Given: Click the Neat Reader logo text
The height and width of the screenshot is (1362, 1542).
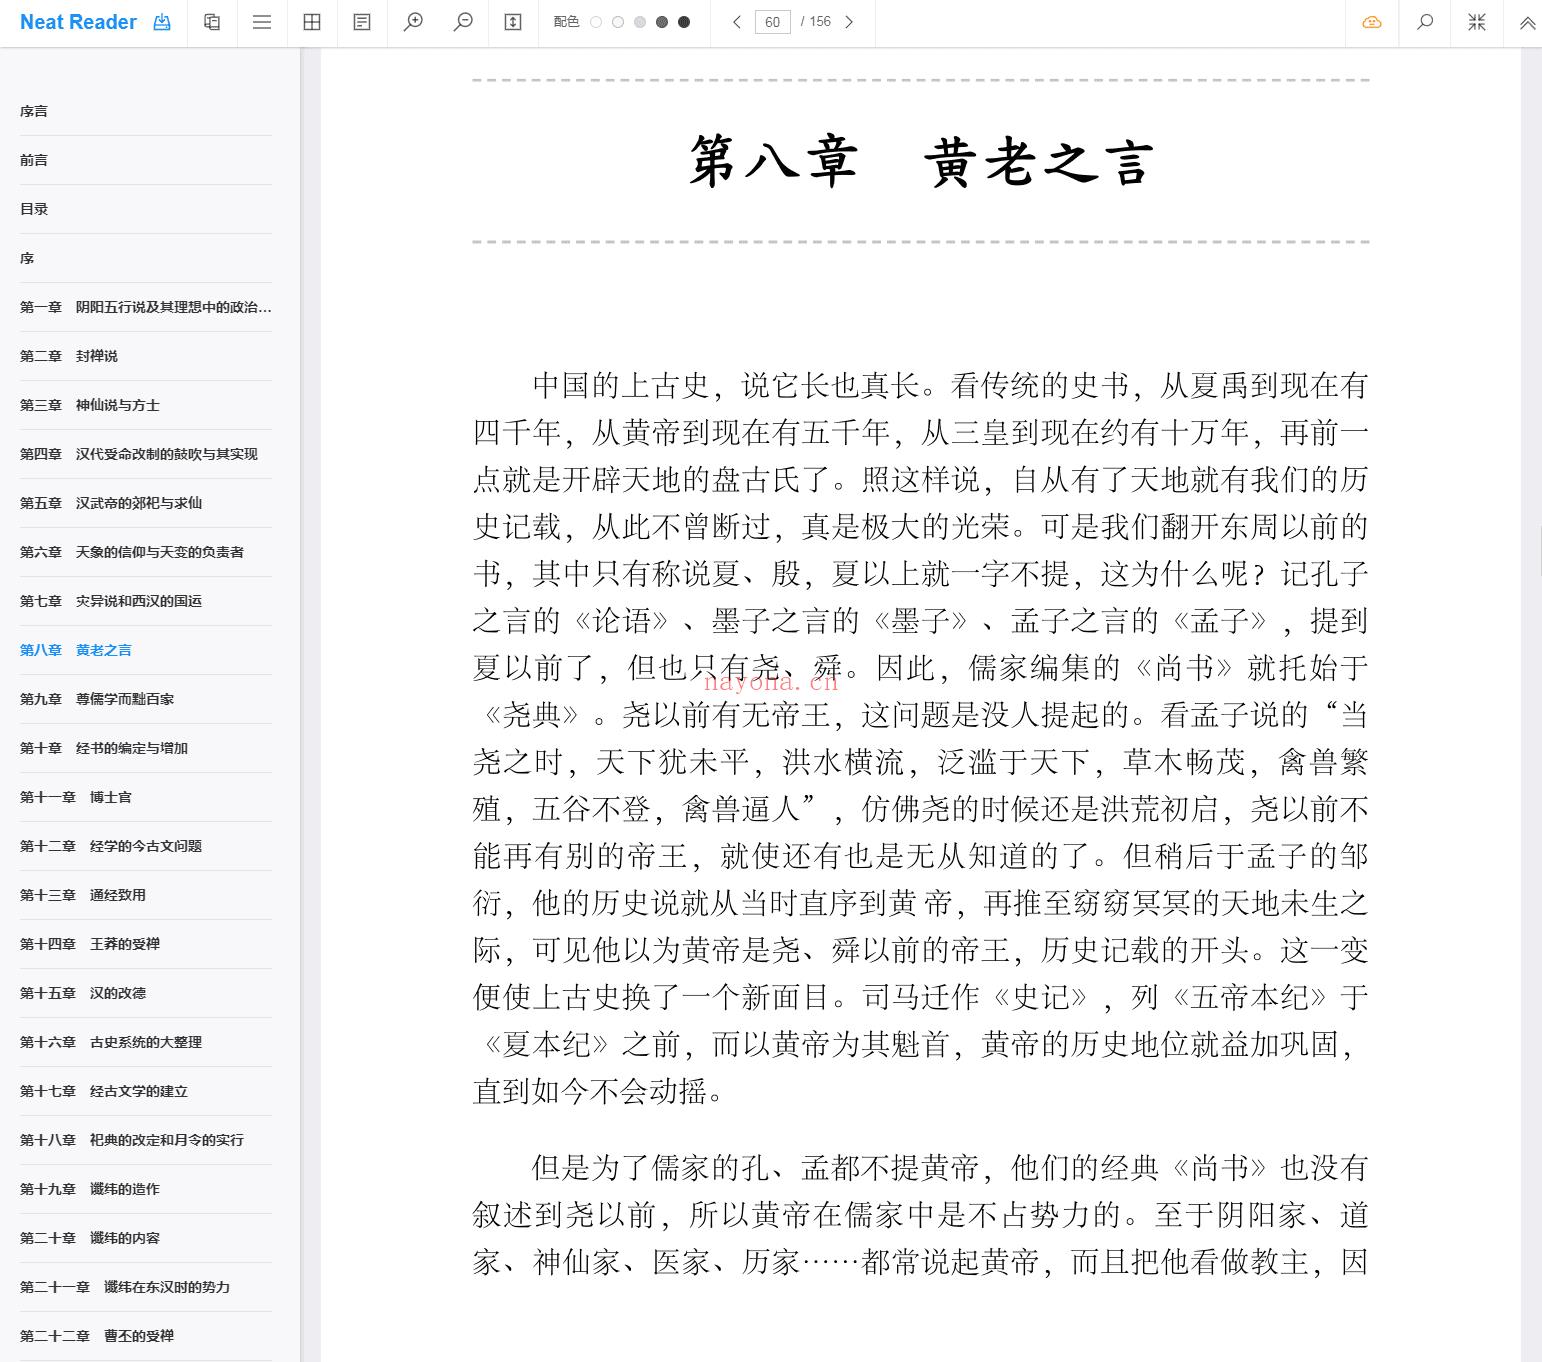Looking at the screenshot, I should click(x=78, y=22).
